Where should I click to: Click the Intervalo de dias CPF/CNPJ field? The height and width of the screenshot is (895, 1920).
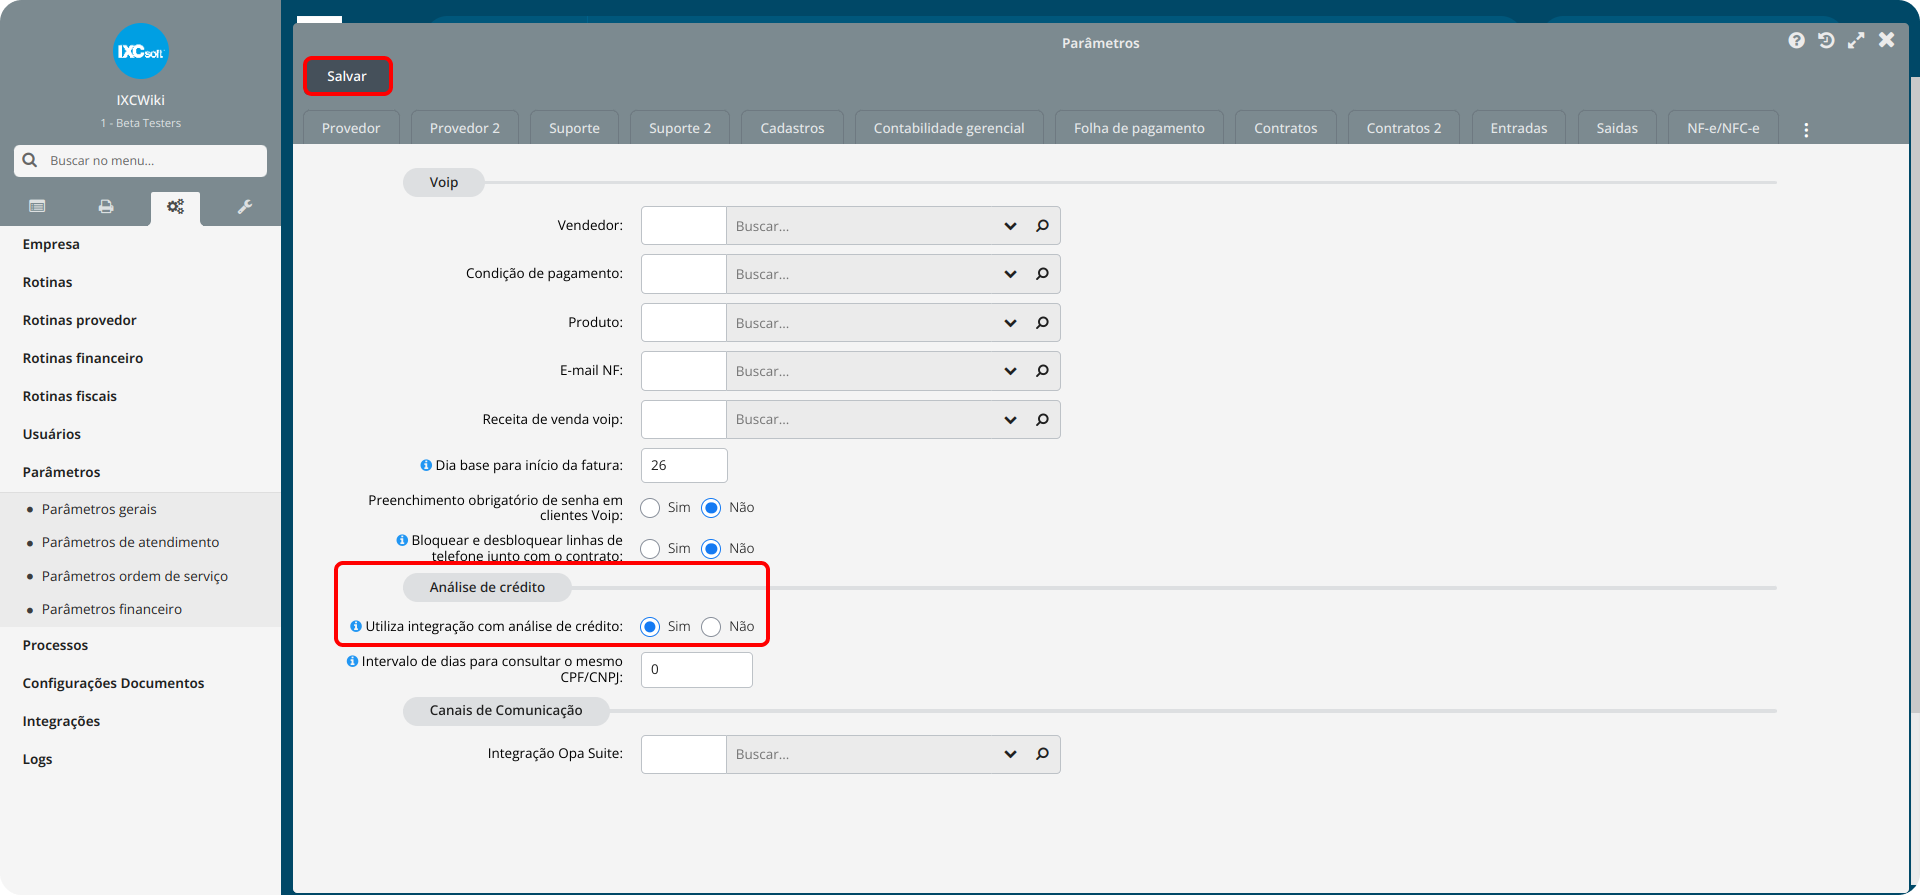[x=697, y=670]
